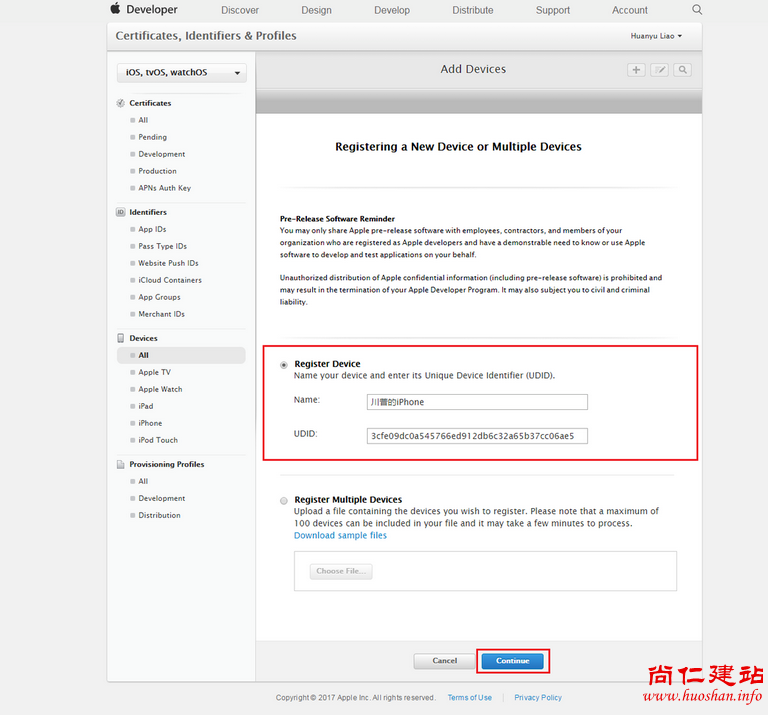
Task: Open the Support menu in top navigation
Action: click(x=552, y=10)
